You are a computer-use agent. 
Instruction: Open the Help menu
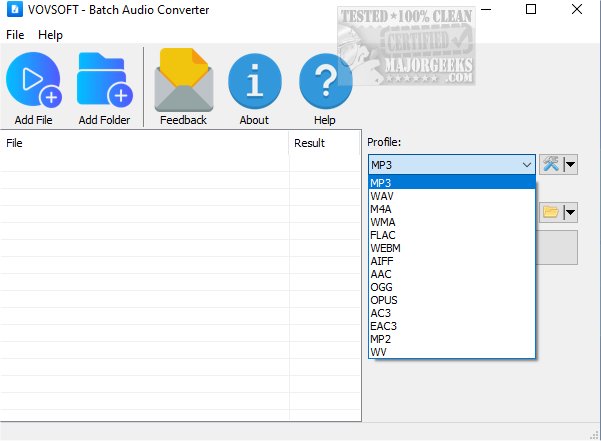(50, 35)
